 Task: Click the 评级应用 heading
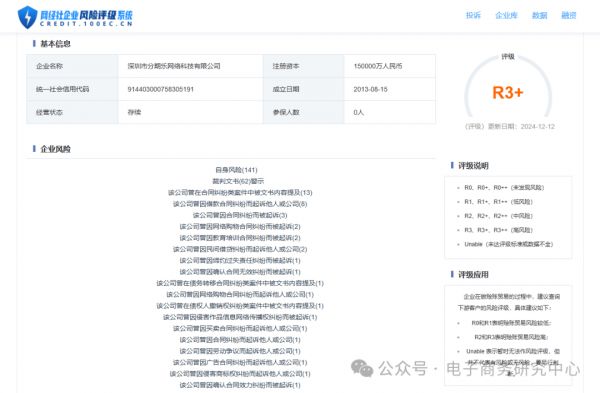click(x=473, y=275)
